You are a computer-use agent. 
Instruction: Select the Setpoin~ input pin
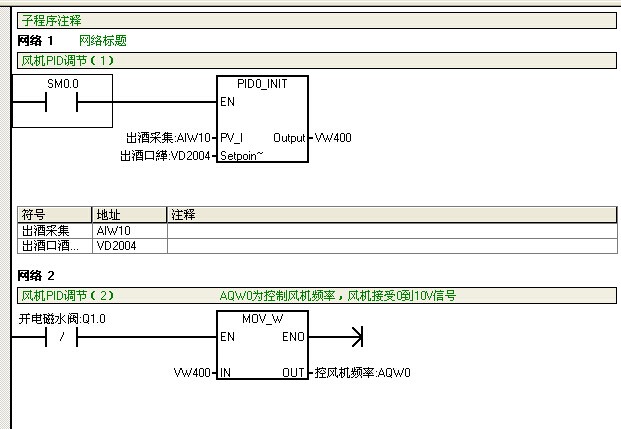242,156
